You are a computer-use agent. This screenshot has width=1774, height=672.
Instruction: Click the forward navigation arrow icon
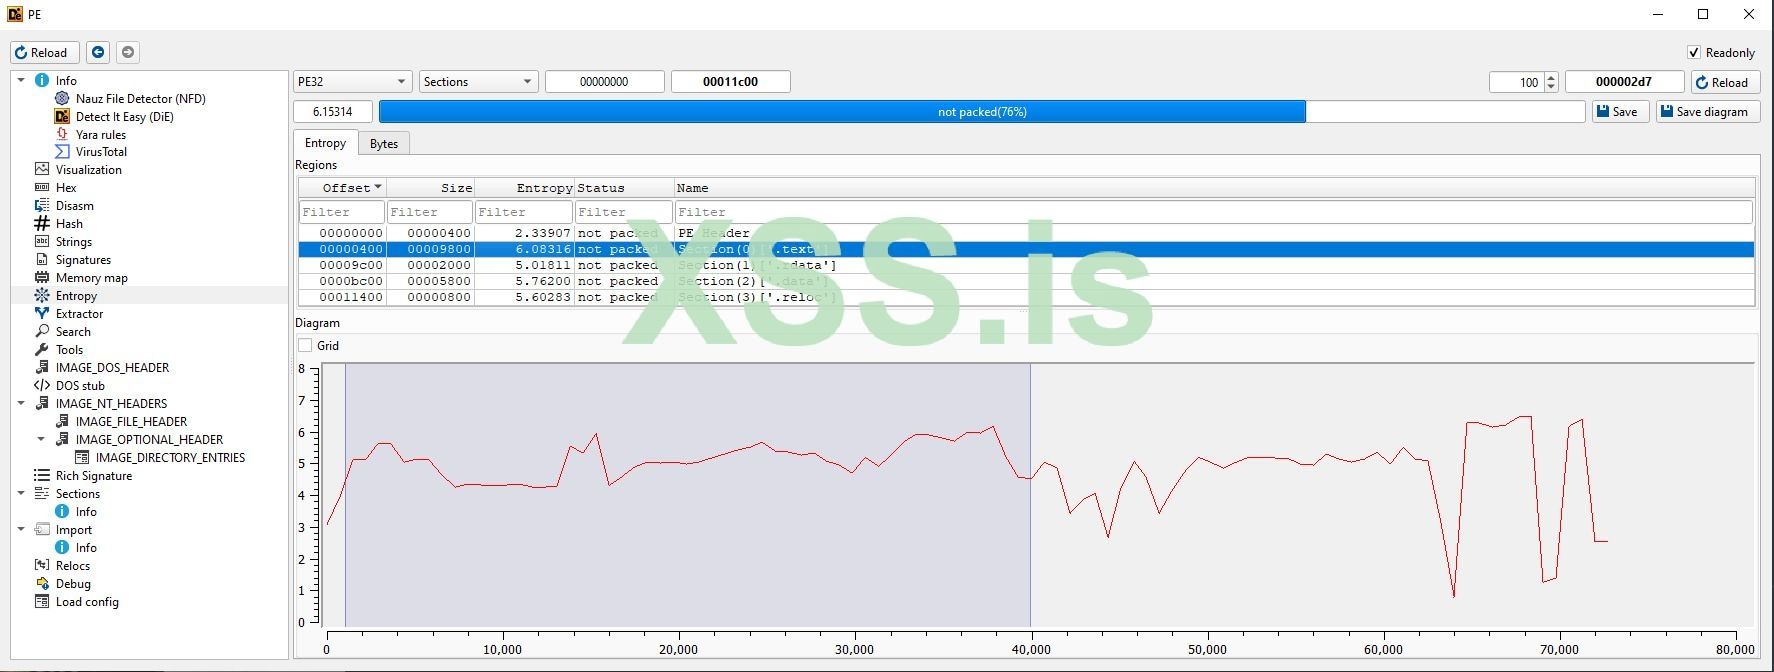click(x=128, y=52)
